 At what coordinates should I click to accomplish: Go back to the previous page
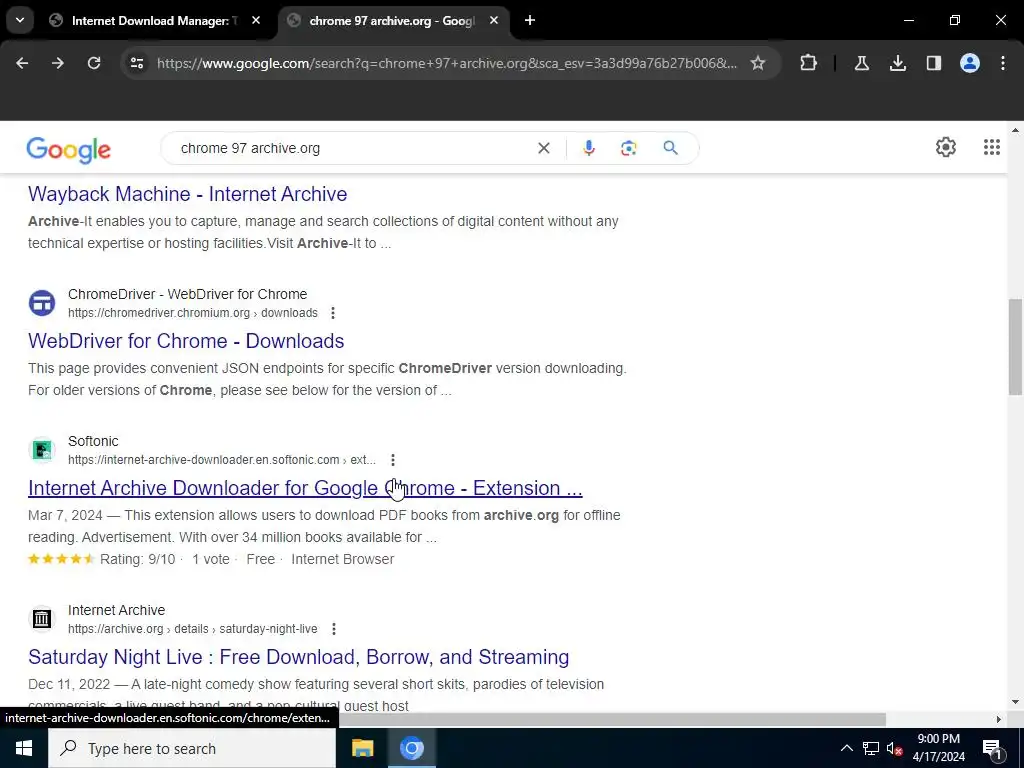click(22, 63)
